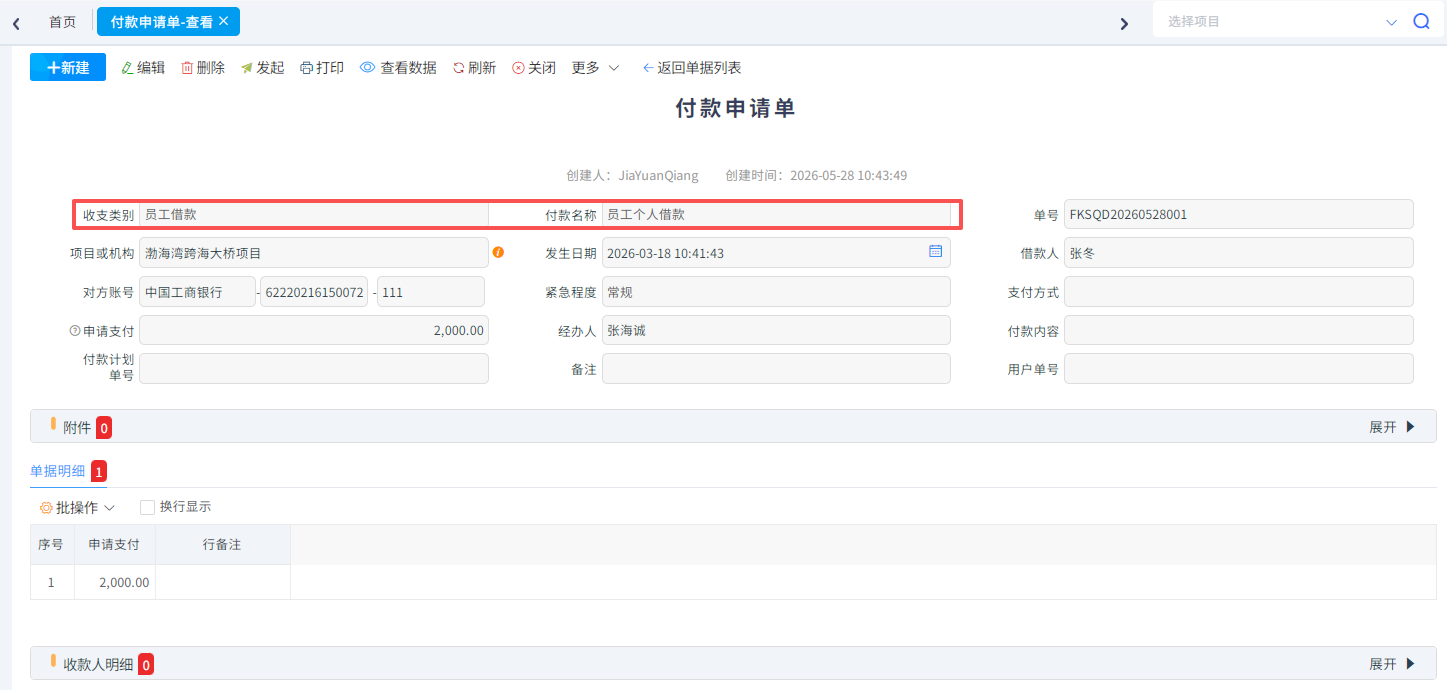Click the 经办人 field showing 张海诚
The width and height of the screenshot is (1447, 690).
[776, 330]
